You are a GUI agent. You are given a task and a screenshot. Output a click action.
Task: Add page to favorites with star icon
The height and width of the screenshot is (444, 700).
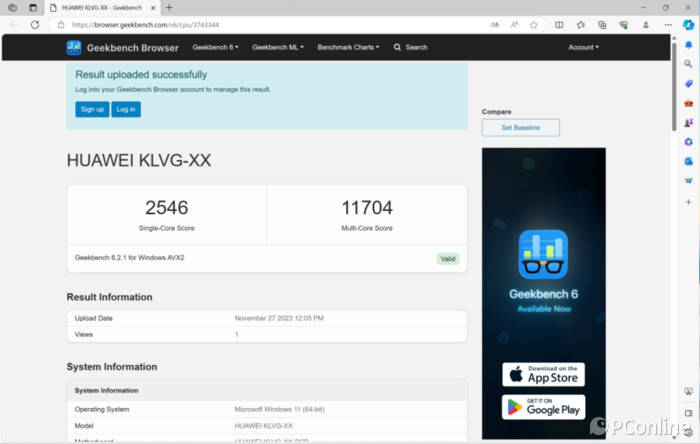click(534, 24)
